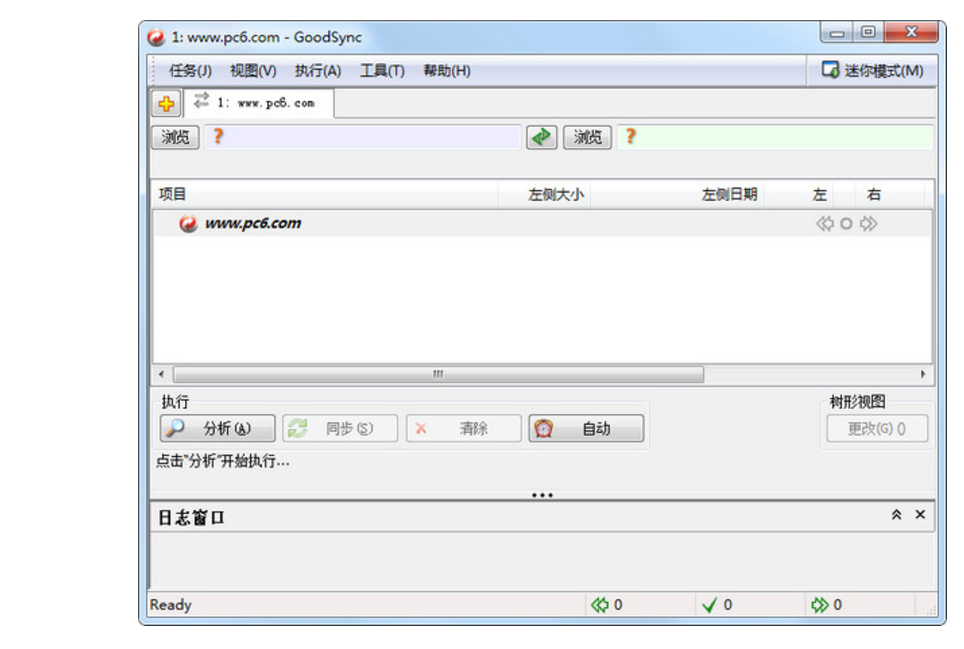
Task: Open the 执行(A) menu
Action: 318,71
